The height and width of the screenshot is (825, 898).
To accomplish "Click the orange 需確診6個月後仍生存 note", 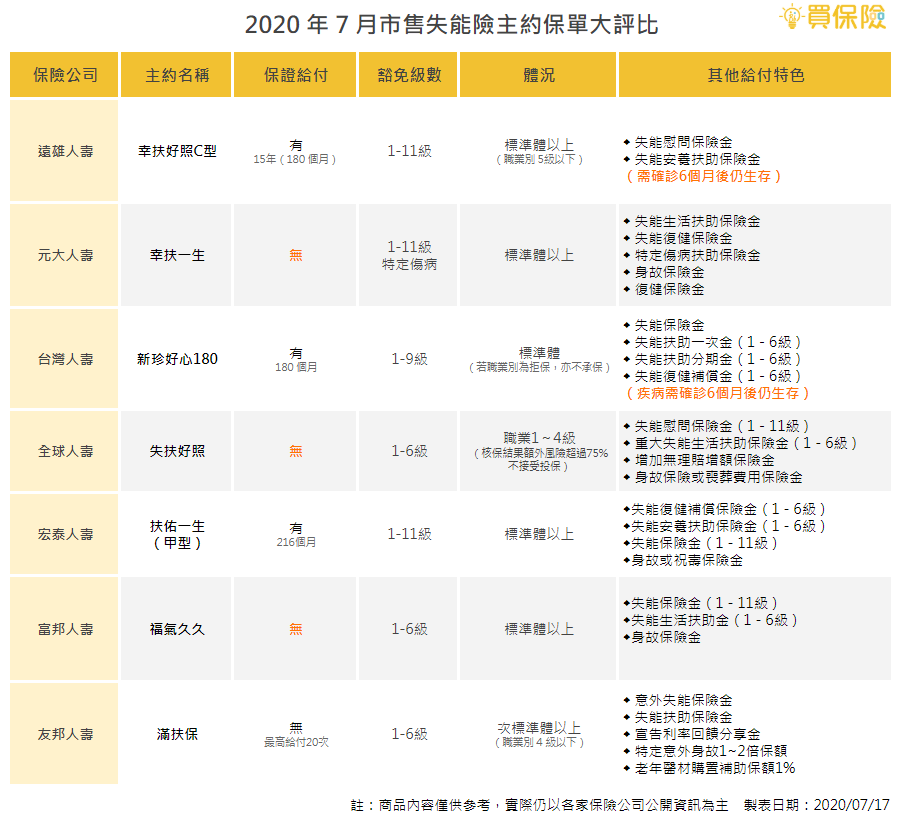I will pos(703,176).
